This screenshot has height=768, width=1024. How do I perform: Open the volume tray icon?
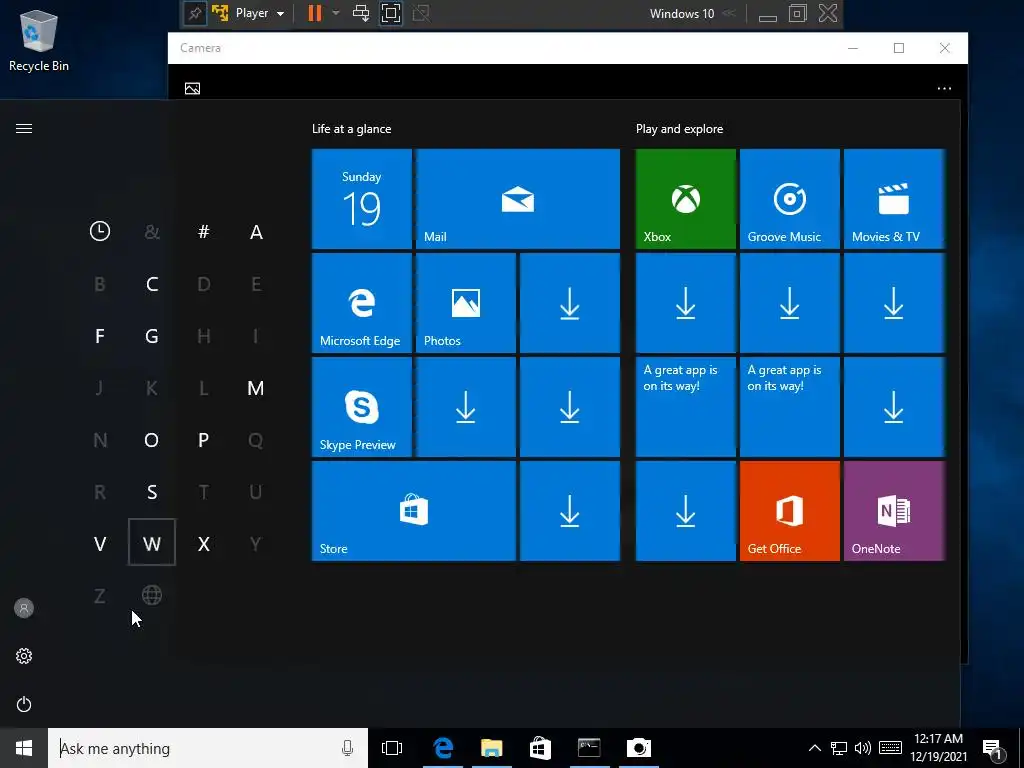point(863,748)
